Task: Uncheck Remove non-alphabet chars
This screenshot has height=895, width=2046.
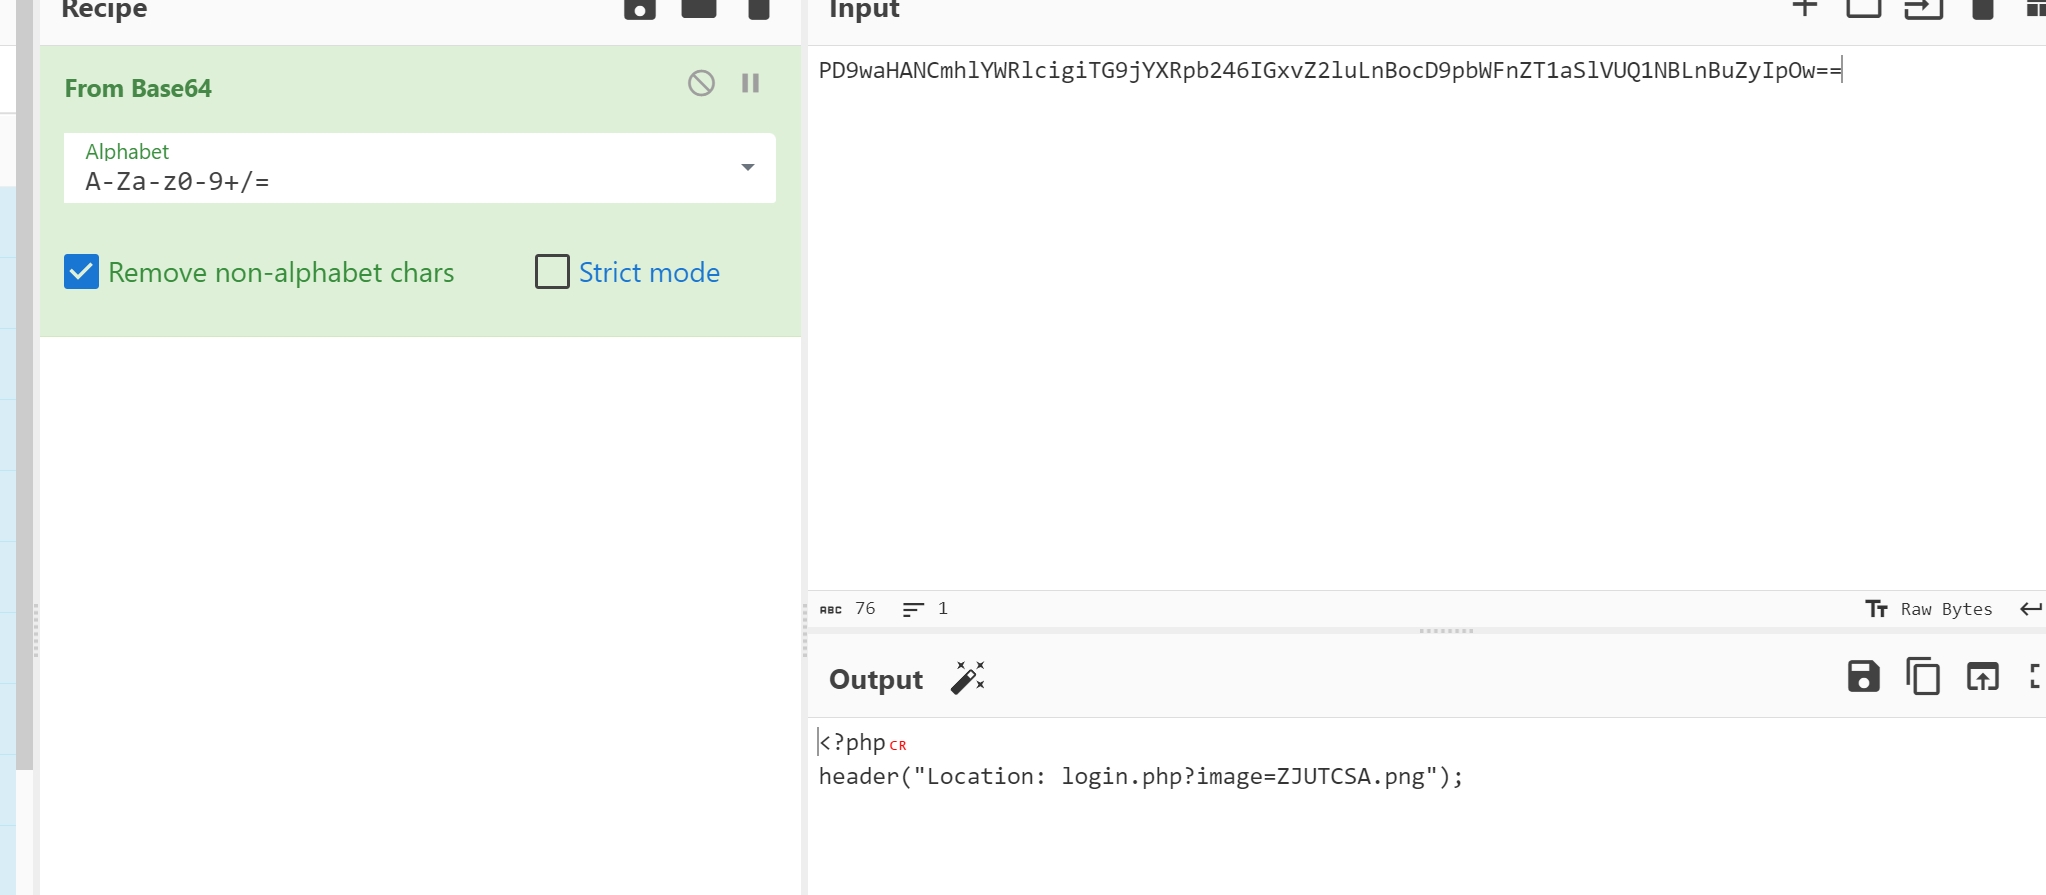Action: (82, 272)
